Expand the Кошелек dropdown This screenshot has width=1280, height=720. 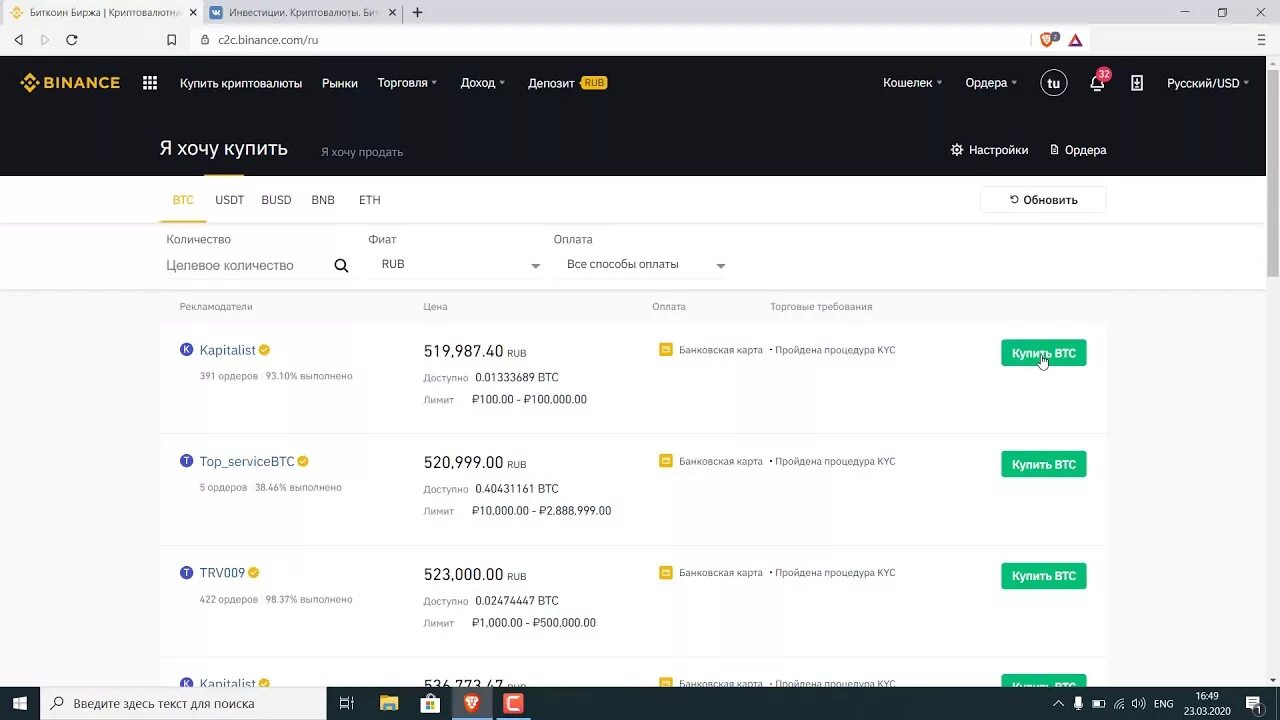[x=913, y=83]
